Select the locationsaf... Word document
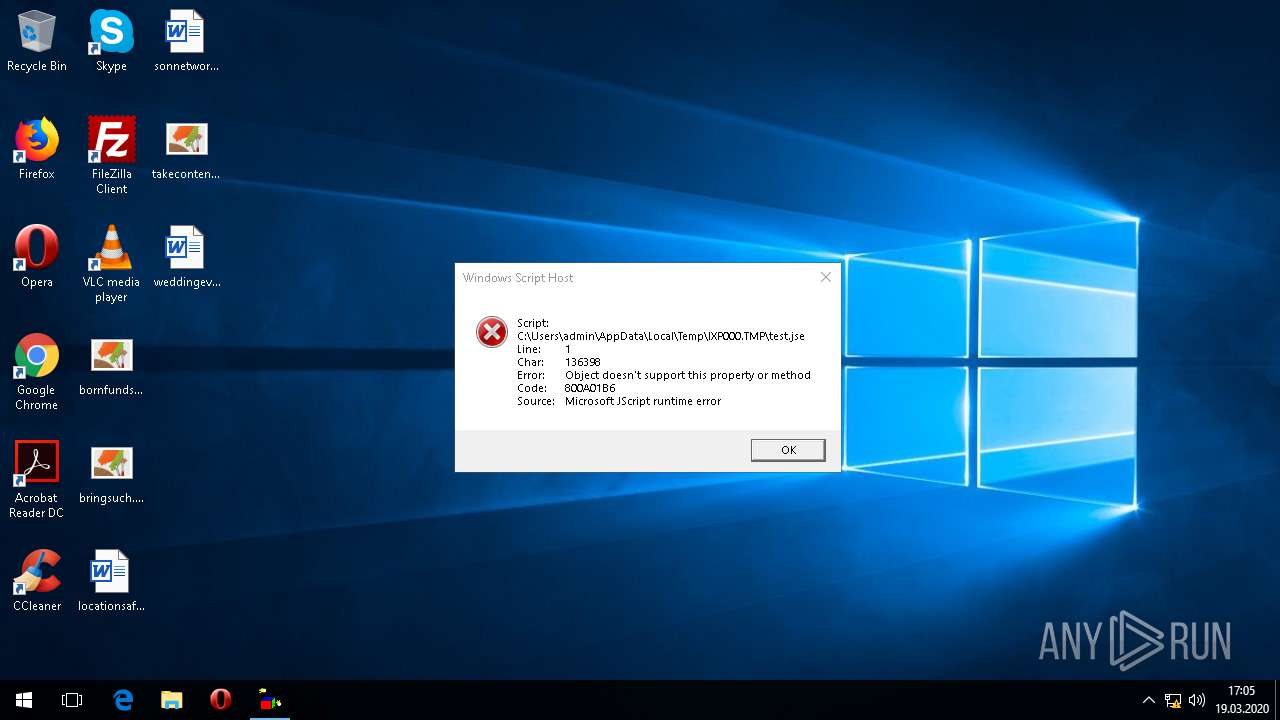The image size is (1280, 720). tap(111, 581)
